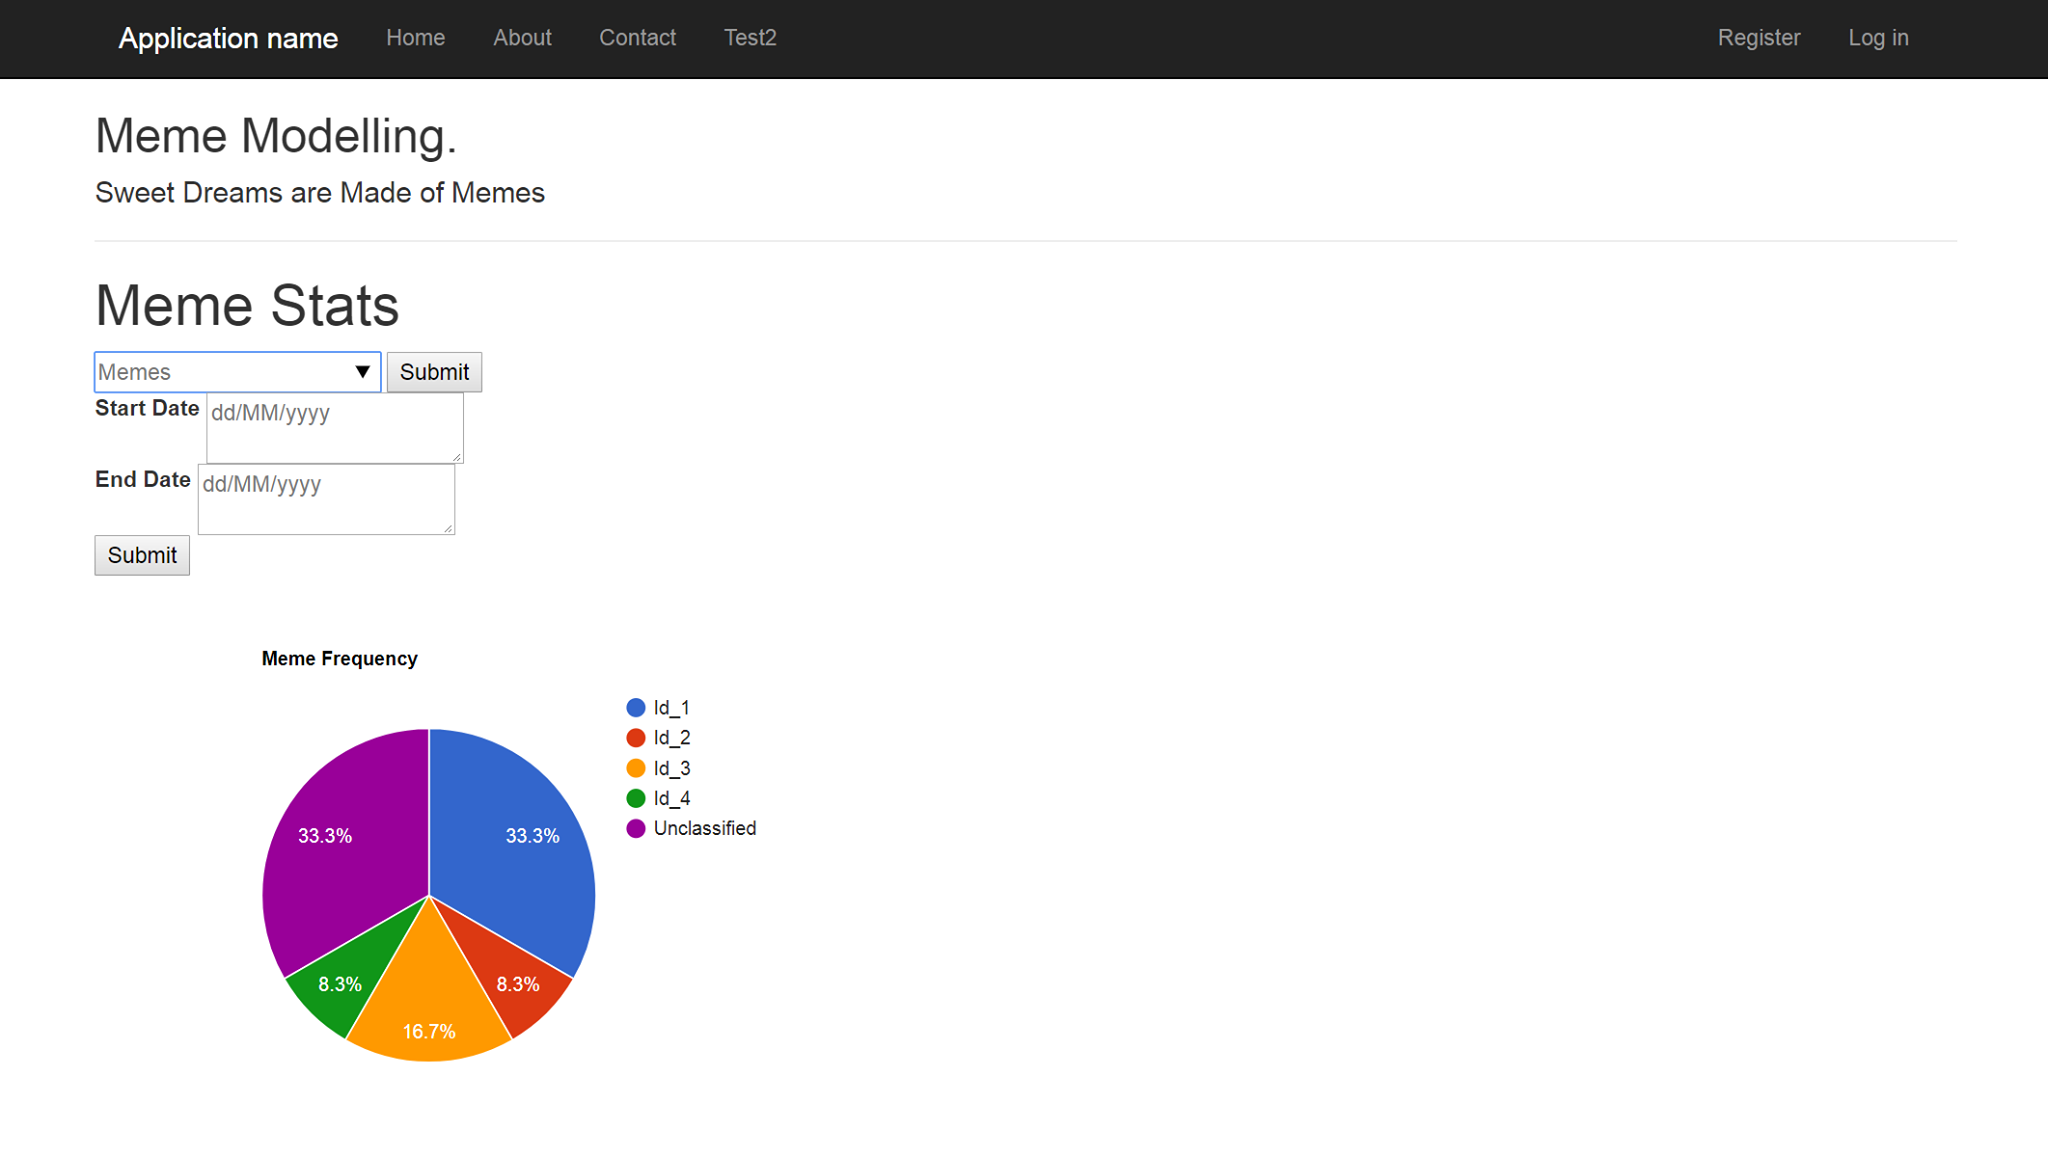Viewport: 2048px width, 1157px height.
Task: Click the Submit button beside Memes dropdown
Action: point(434,372)
